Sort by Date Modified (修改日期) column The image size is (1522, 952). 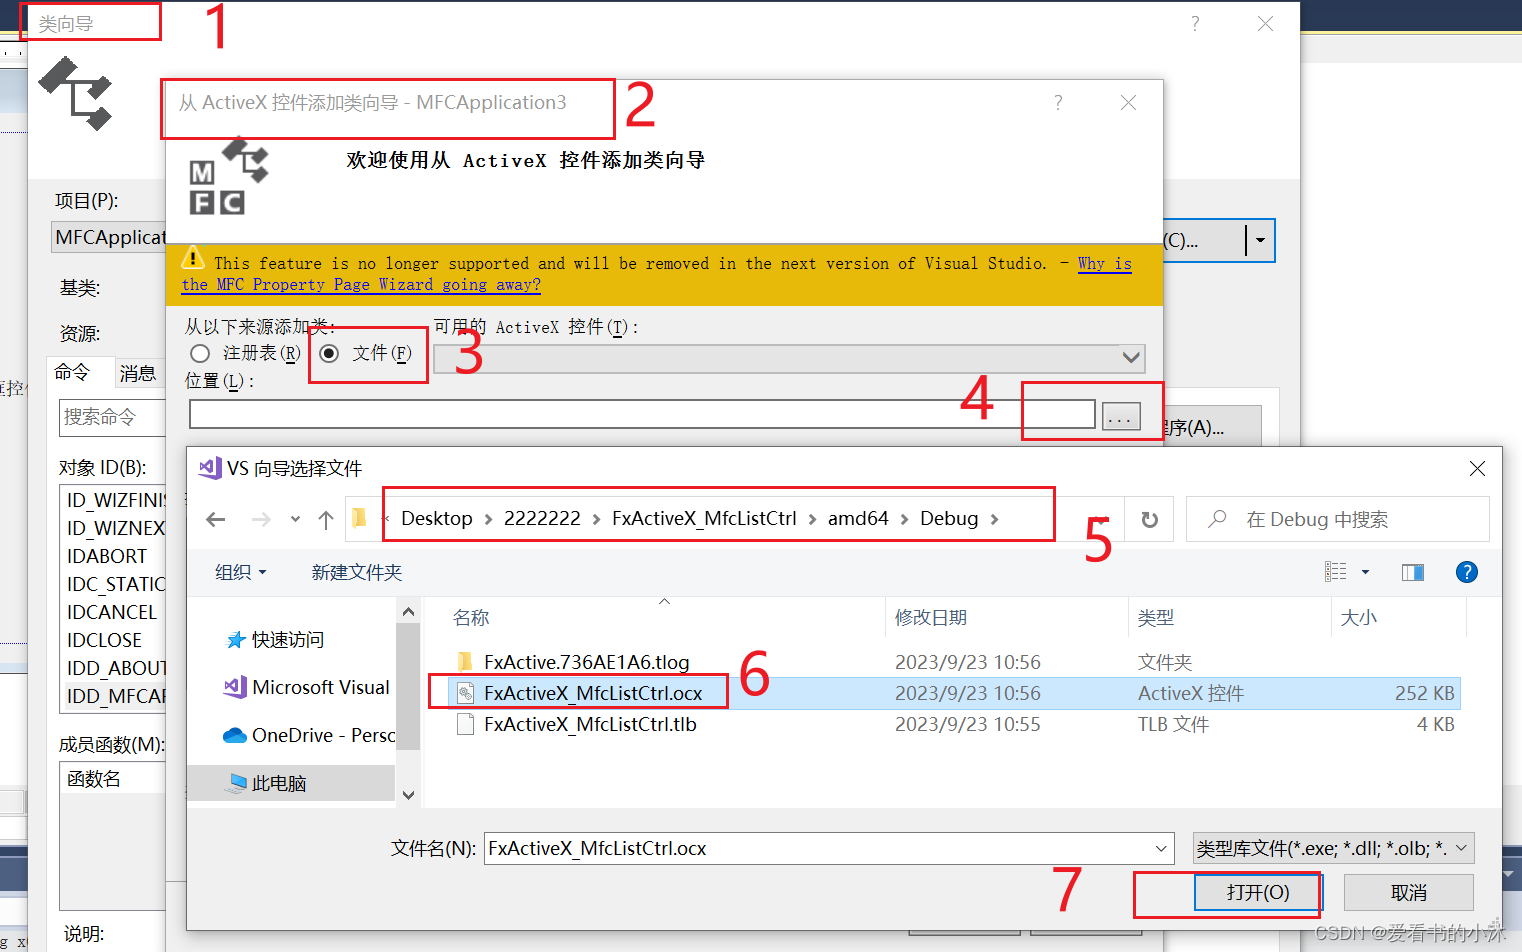tap(931, 618)
